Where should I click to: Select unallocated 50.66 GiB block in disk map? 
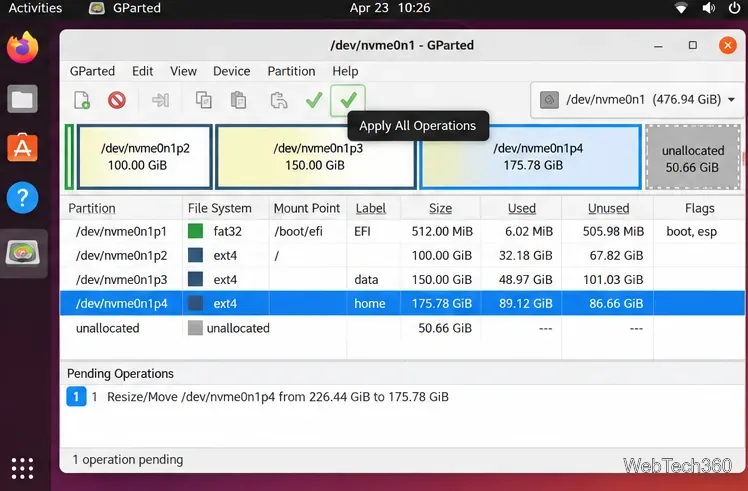click(x=693, y=157)
